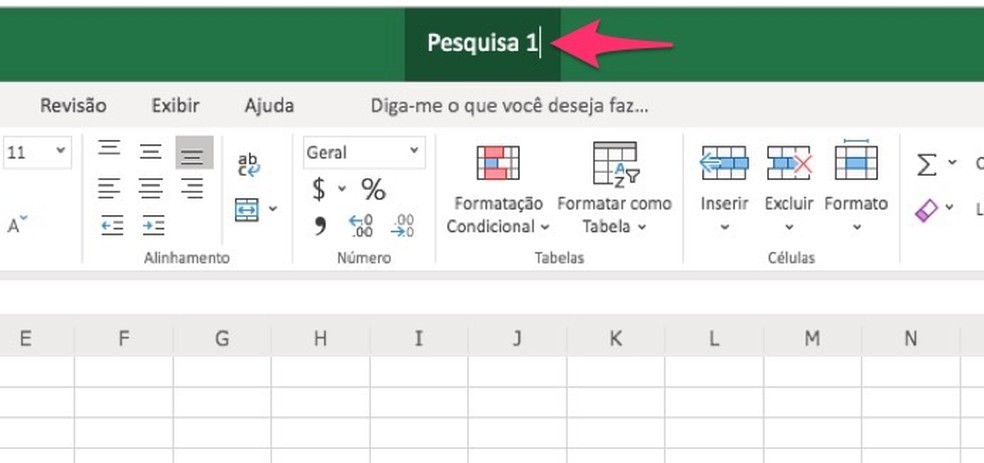Open the Revisão ribbon tab
The width and height of the screenshot is (984, 463).
pyautogui.click(x=73, y=105)
